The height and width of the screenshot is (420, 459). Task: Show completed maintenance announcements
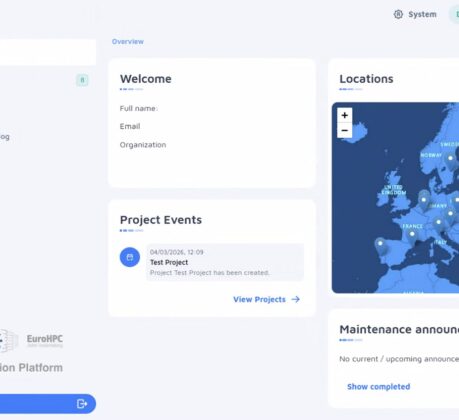[379, 387]
